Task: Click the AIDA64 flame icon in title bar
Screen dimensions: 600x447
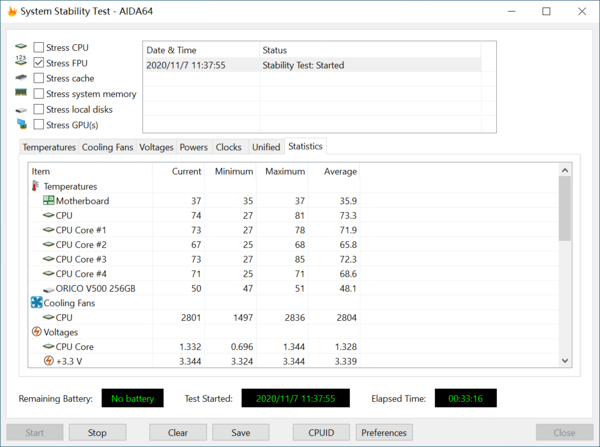Action: pyautogui.click(x=12, y=11)
